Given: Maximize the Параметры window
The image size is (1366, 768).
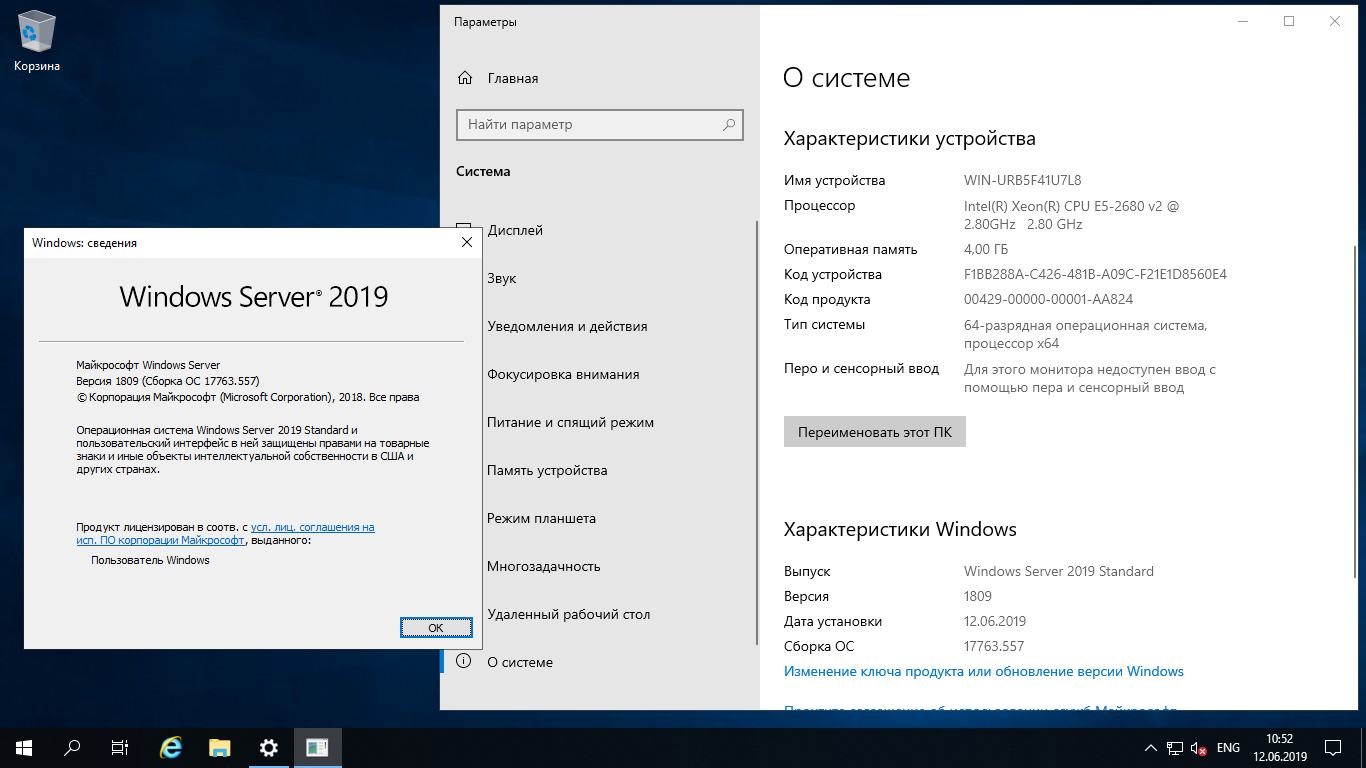Looking at the screenshot, I should point(1289,21).
